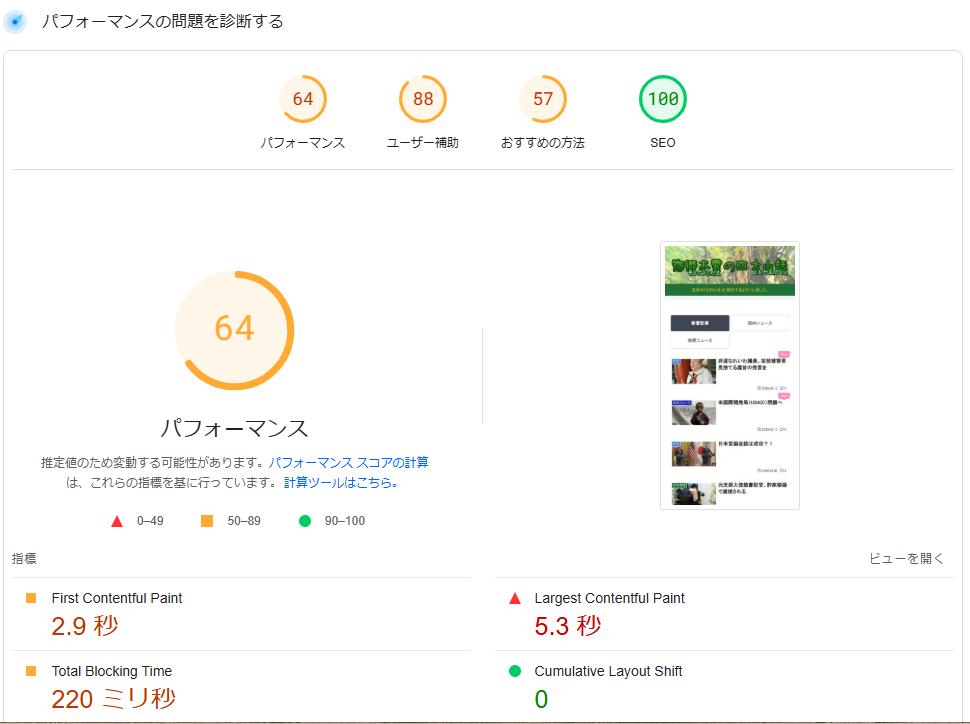Screen dimensions: 970x724
Task: Click the green circle Cumulative Layout Shift icon
Action: pyautogui.click(x=515, y=671)
